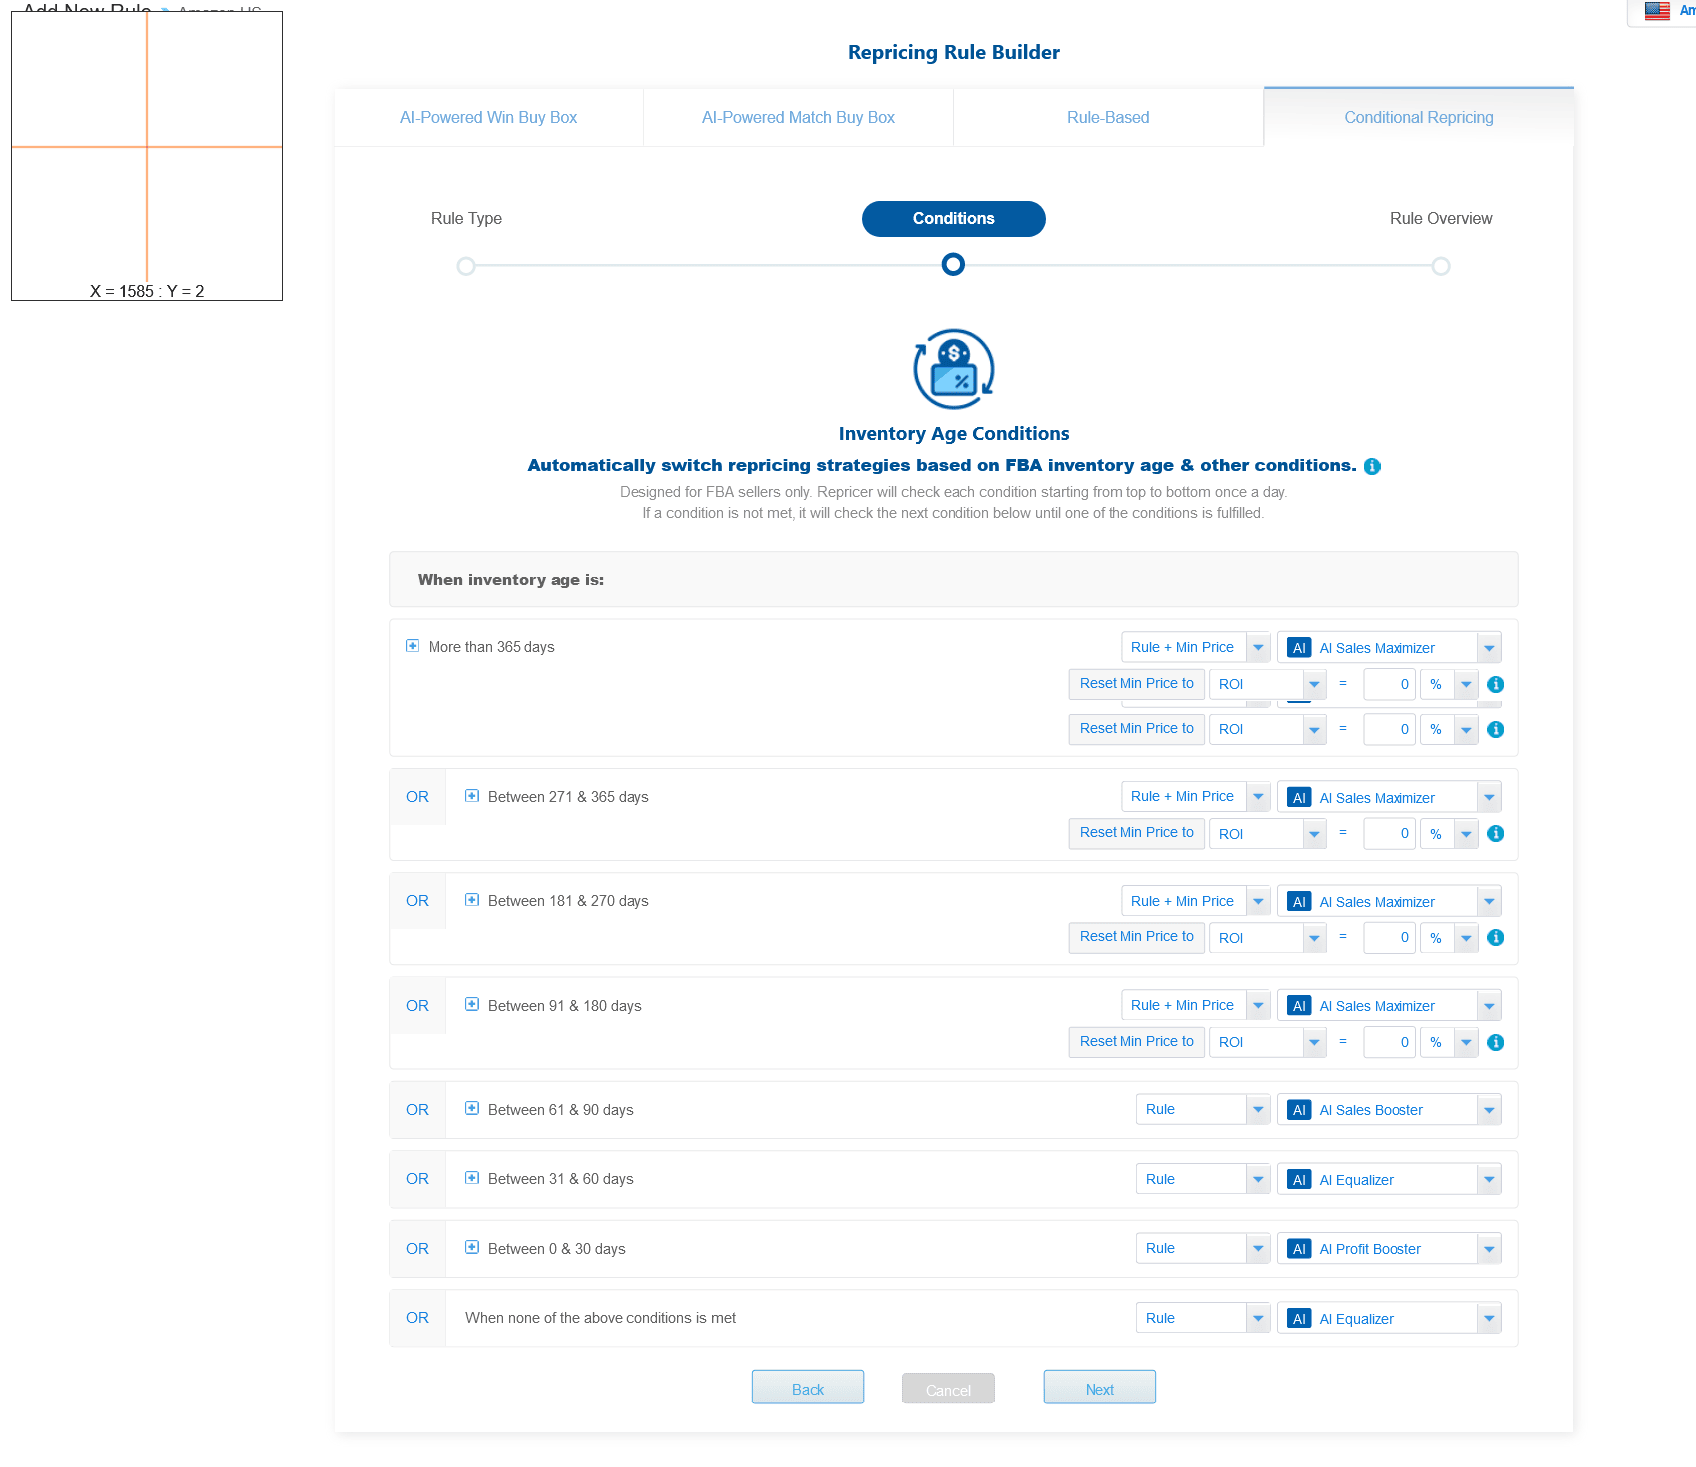Image resolution: width=1696 pixels, height=1467 pixels.
Task: Click the info icon beside the inventory age headline
Action: coord(1372,467)
